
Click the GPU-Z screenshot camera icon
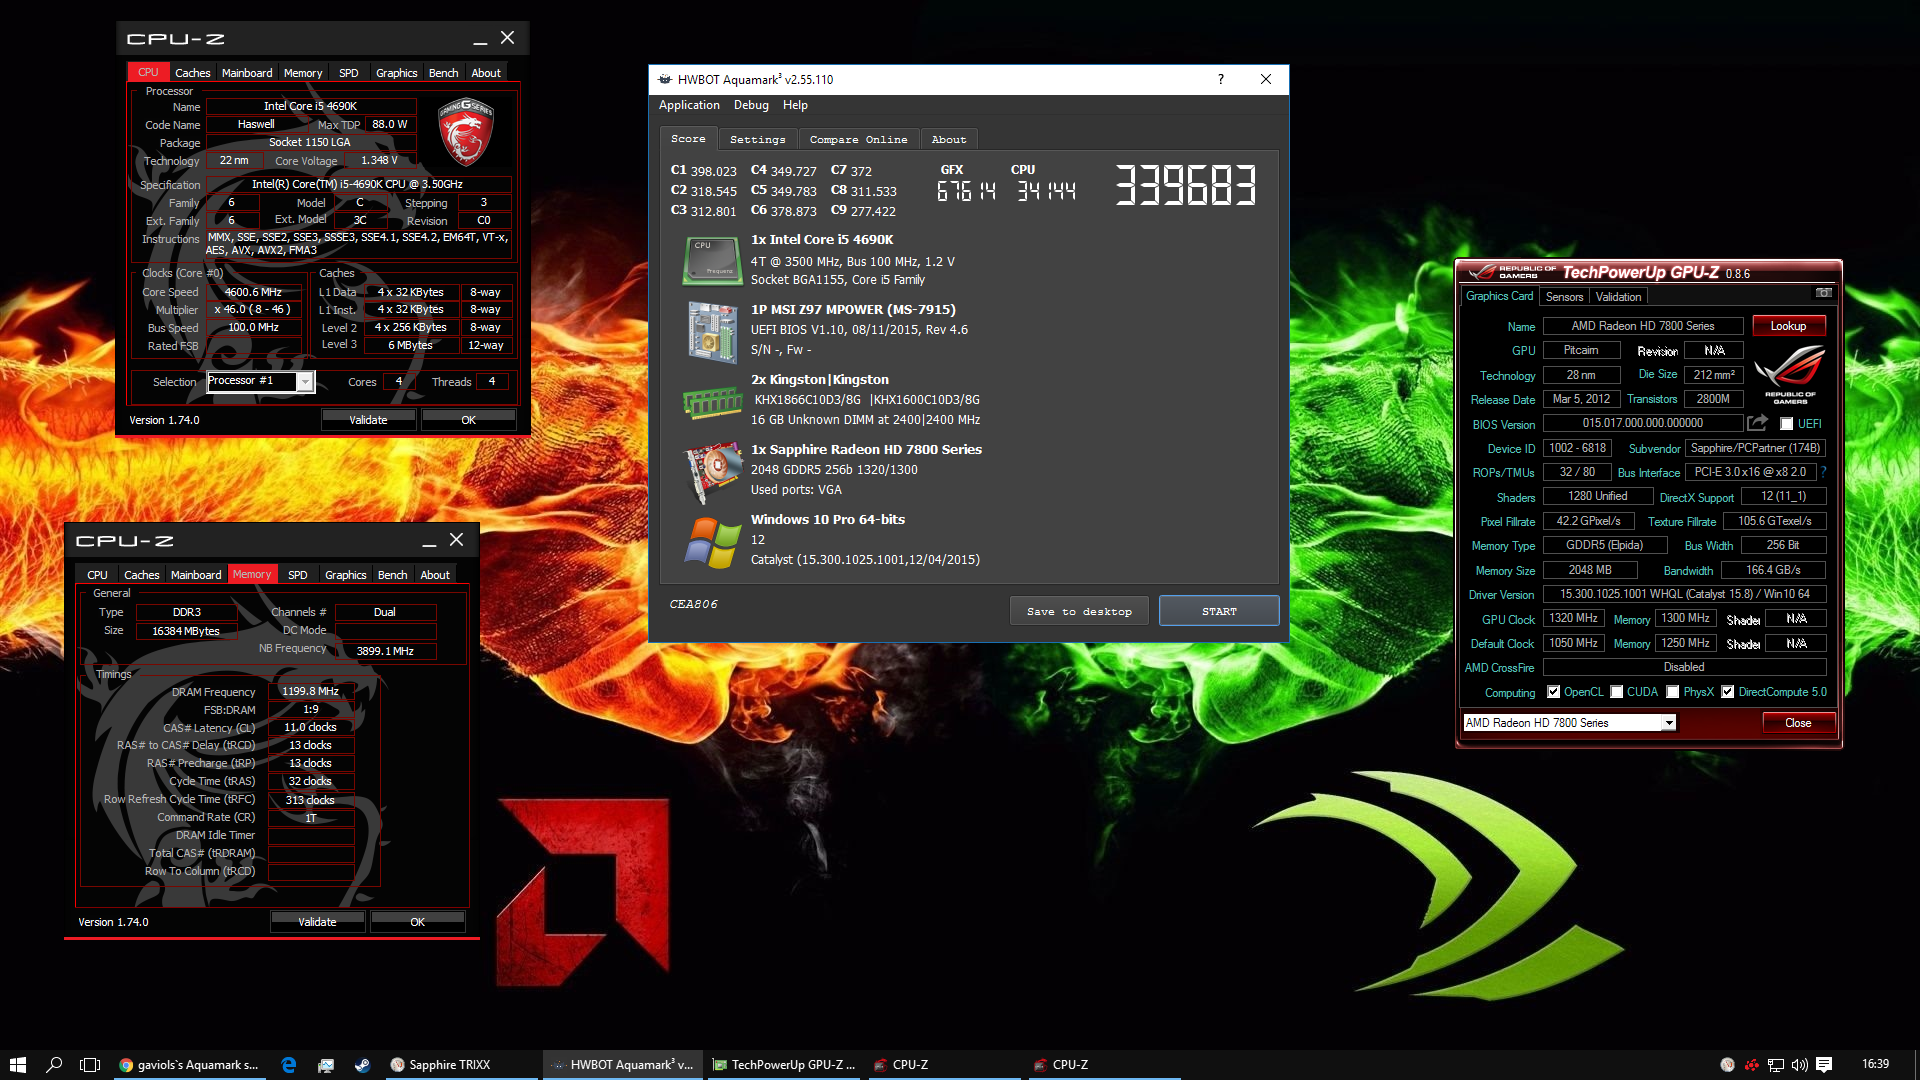[1824, 293]
